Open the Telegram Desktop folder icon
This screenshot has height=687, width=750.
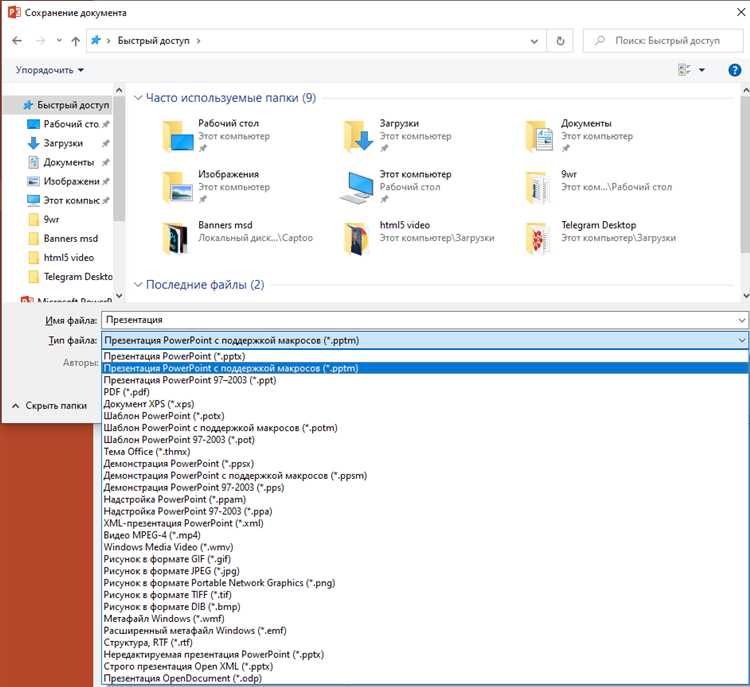(x=540, y=237)
